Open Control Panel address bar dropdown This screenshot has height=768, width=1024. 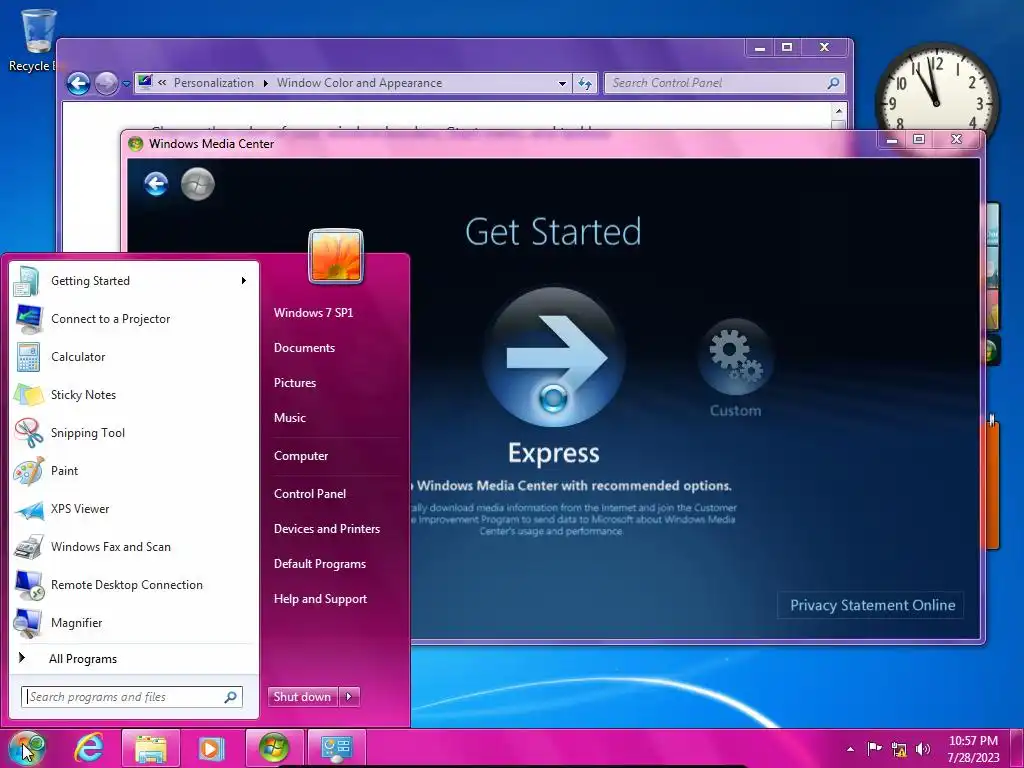tap(562, 84)
